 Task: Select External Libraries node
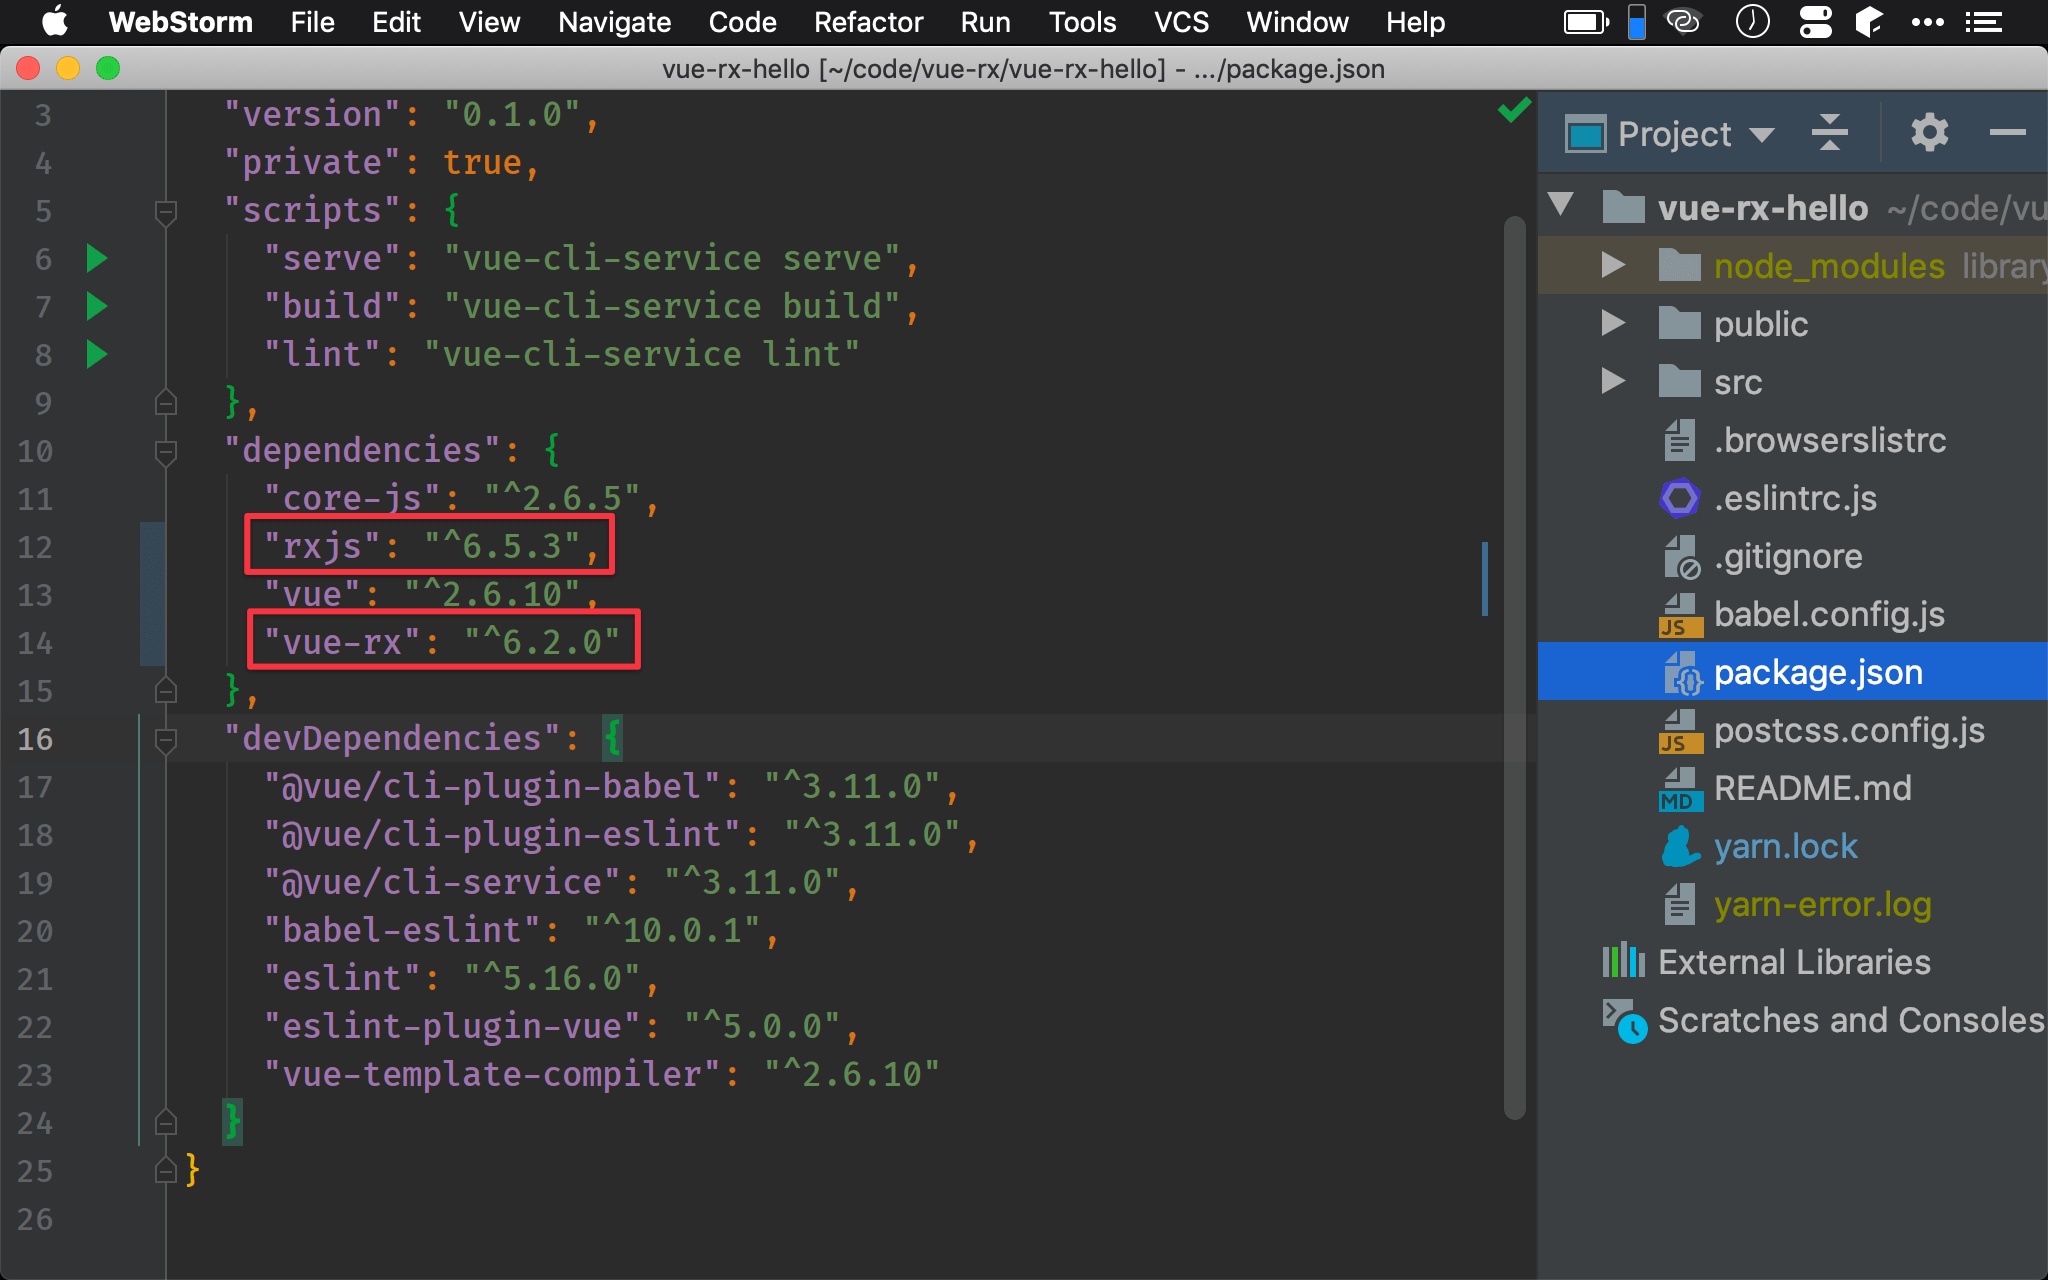[x=1793, y=962]
